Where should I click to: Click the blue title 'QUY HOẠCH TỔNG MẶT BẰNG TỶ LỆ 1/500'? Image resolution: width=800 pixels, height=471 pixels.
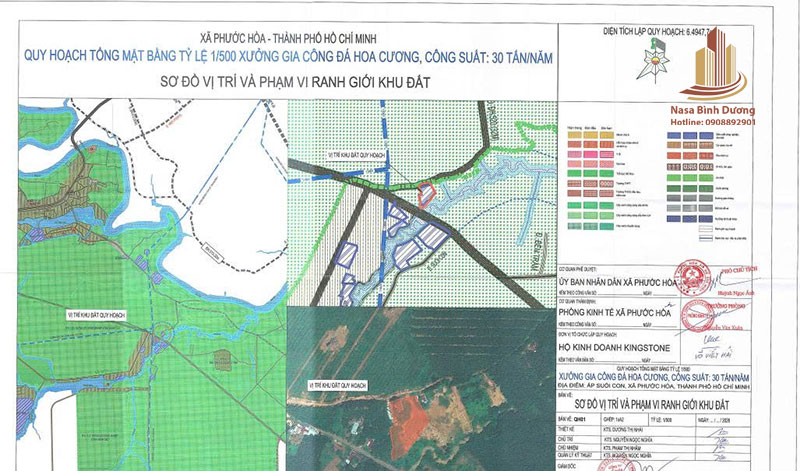tap(130, 56)
